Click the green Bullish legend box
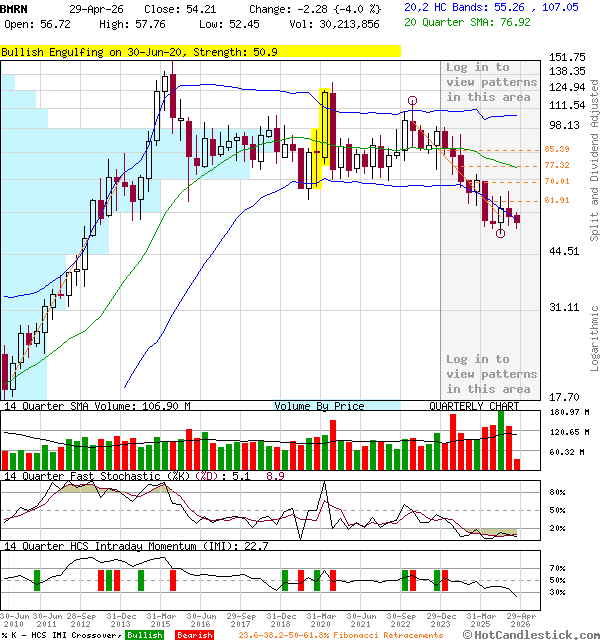The width and height of the screenshot is (600, 640). coord(145,635)
